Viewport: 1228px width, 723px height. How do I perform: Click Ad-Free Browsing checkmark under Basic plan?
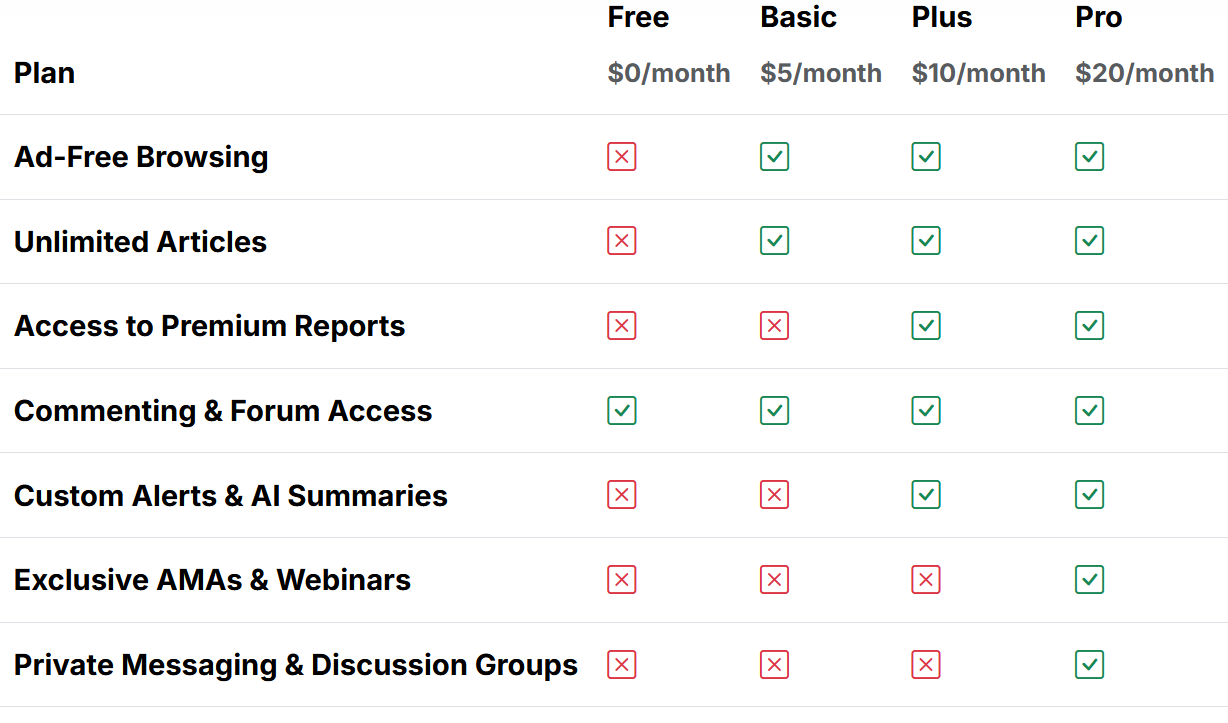[774, 157]
